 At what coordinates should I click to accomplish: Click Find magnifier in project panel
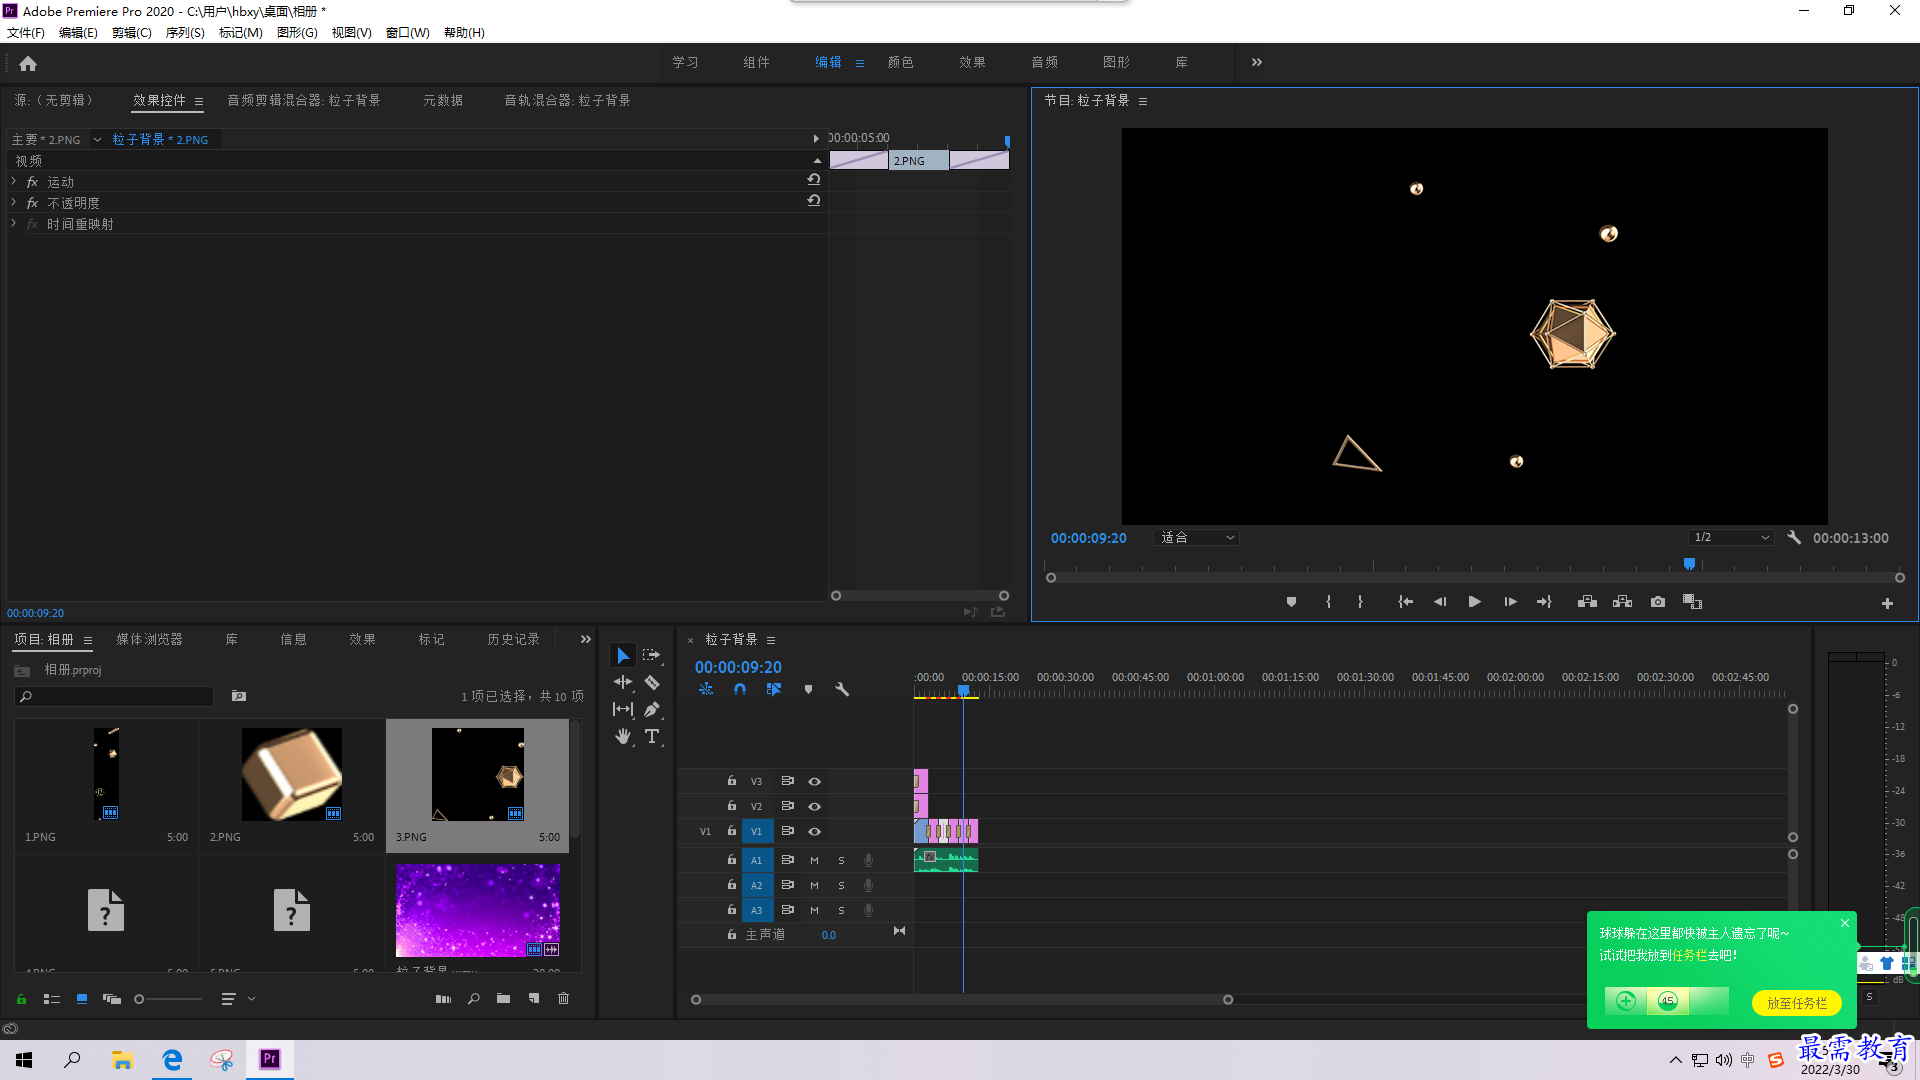[x=473, y=999]
